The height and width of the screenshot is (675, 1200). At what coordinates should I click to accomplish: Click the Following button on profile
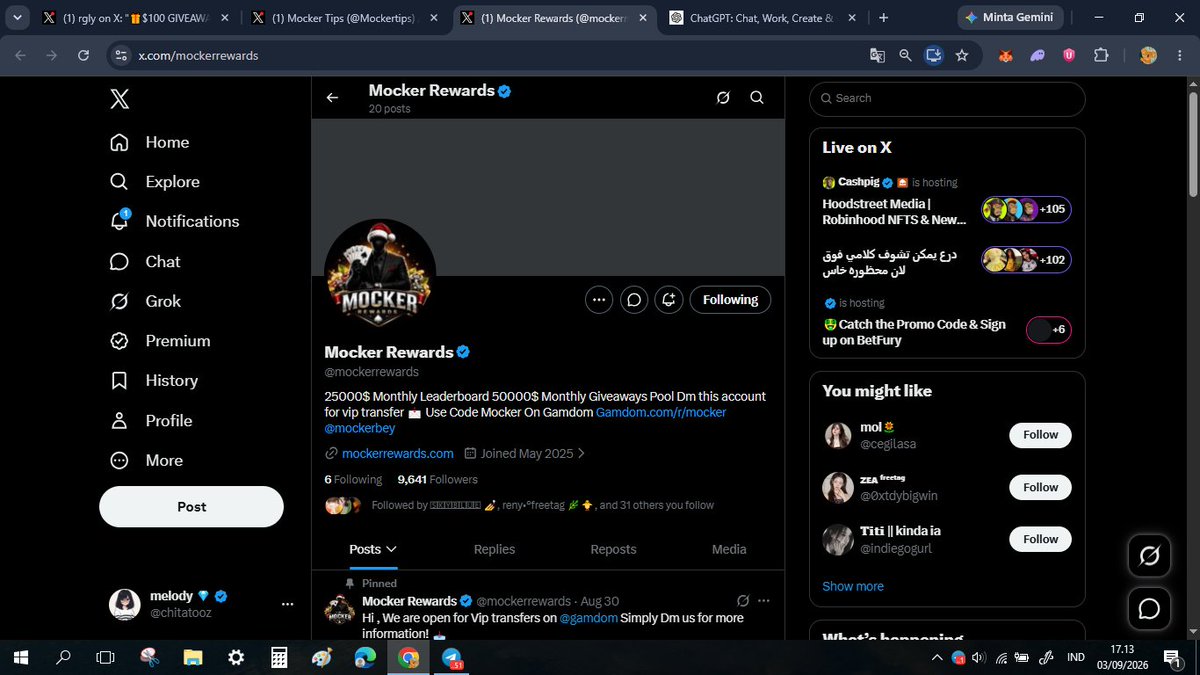click(x=730, y=299)
